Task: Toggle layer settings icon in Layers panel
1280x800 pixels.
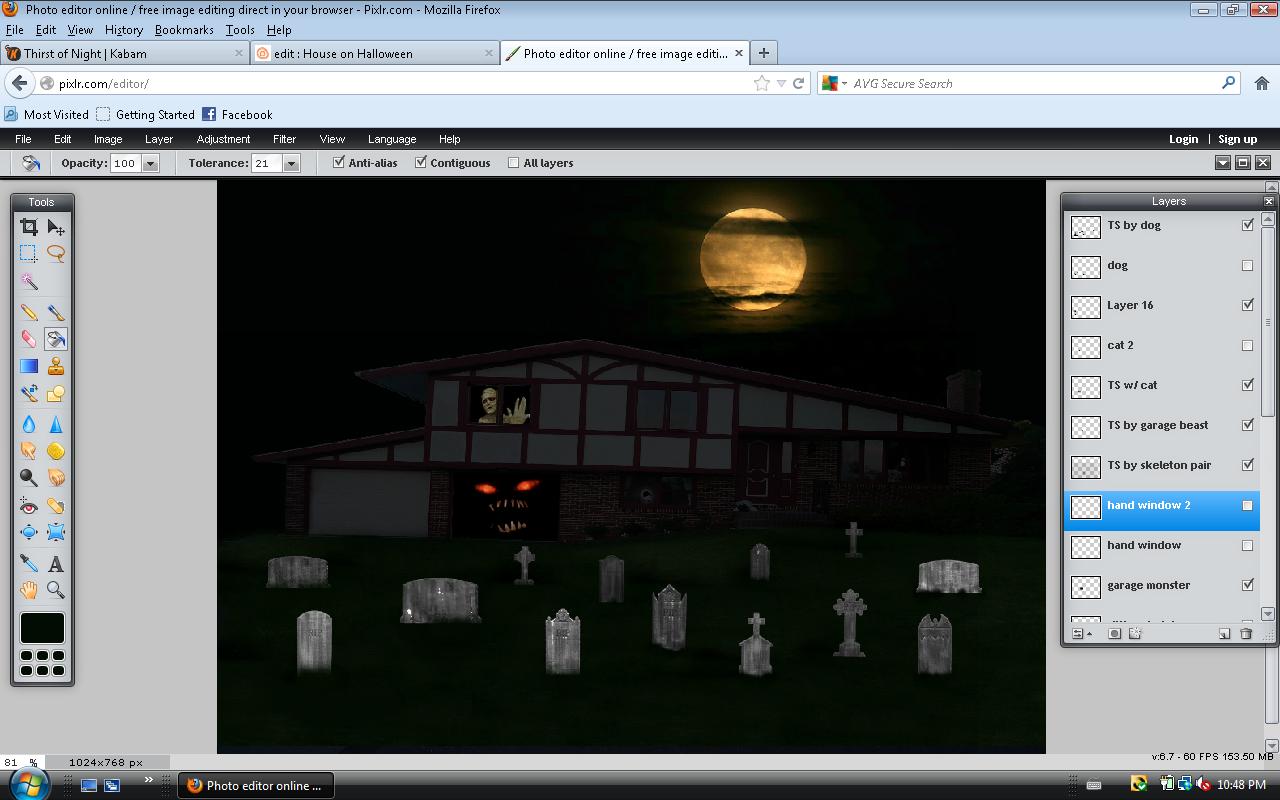Action: tap(1082, 633)
